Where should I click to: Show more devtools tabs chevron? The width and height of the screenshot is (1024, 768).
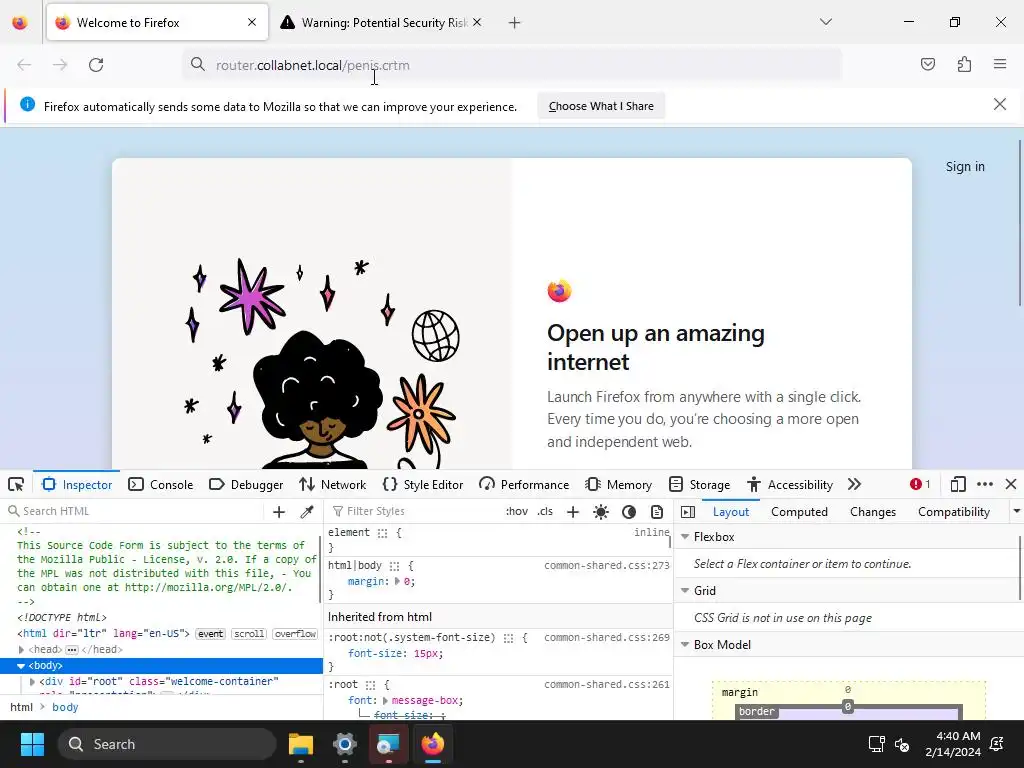[854, 485]
